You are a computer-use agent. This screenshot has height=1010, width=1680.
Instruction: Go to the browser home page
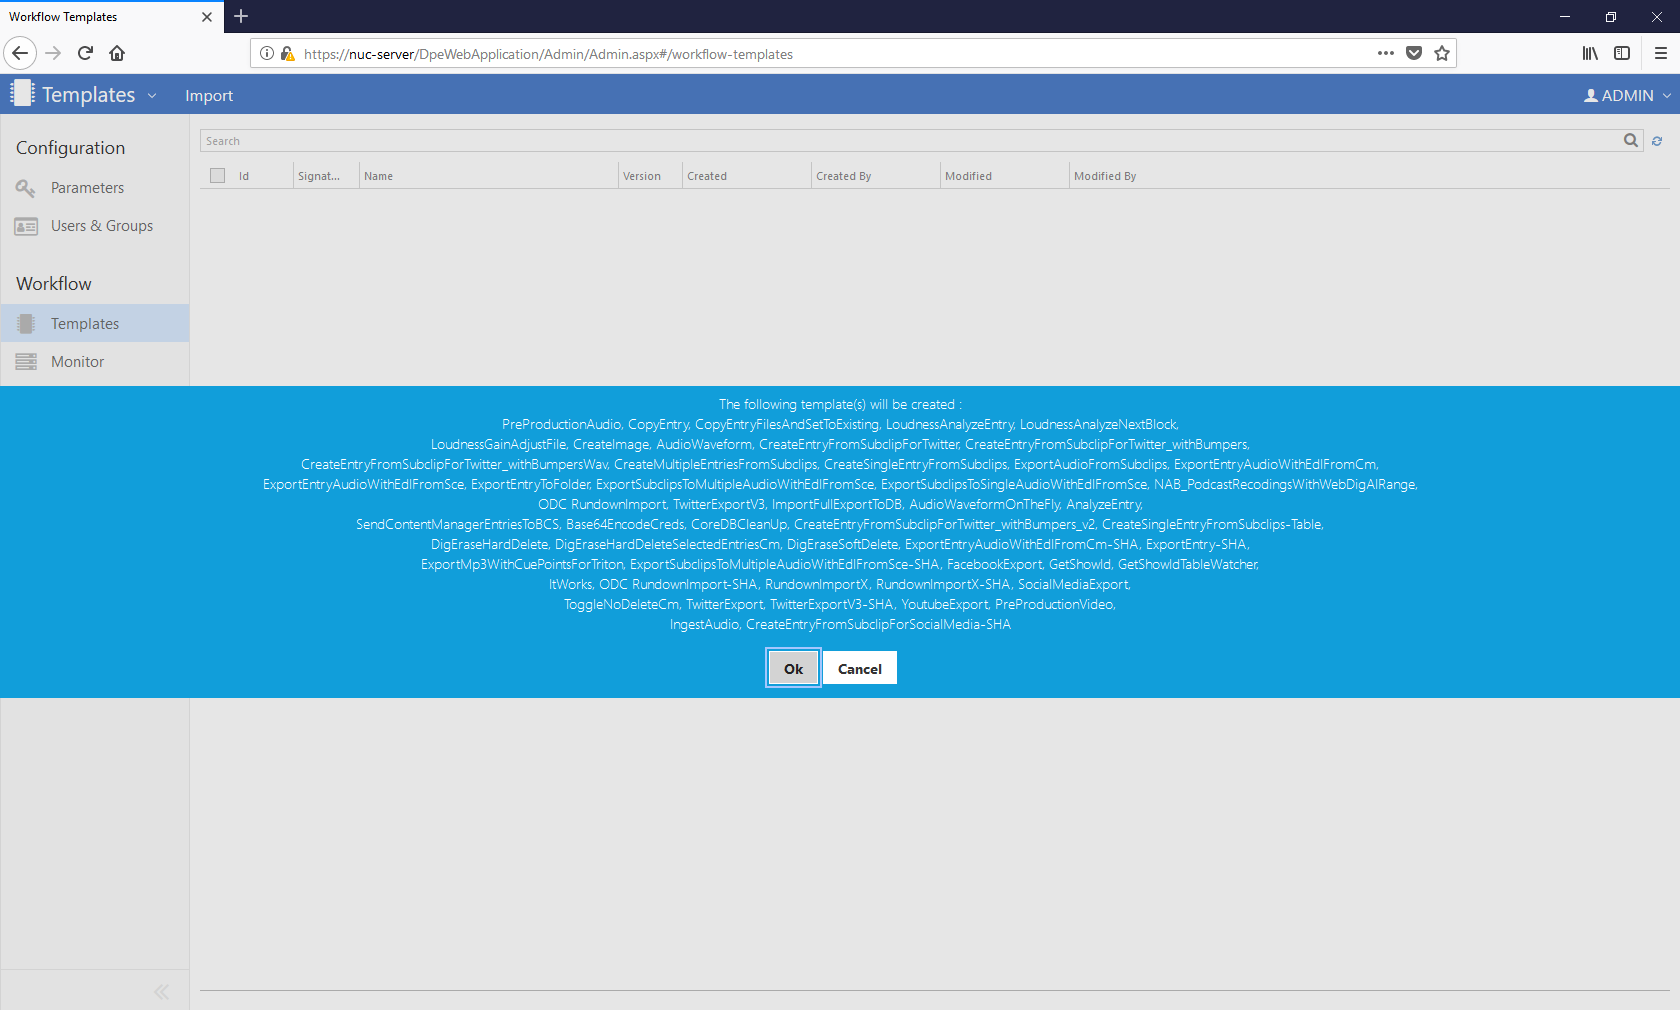pyautogui.click(x=117, y=53)
